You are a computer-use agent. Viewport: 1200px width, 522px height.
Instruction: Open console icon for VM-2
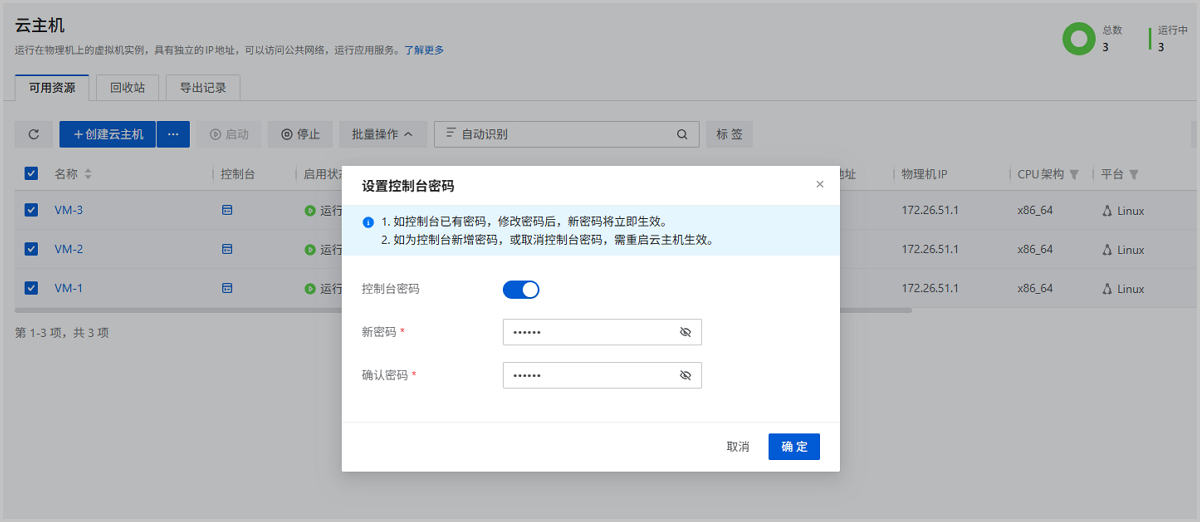pos(227,250)
